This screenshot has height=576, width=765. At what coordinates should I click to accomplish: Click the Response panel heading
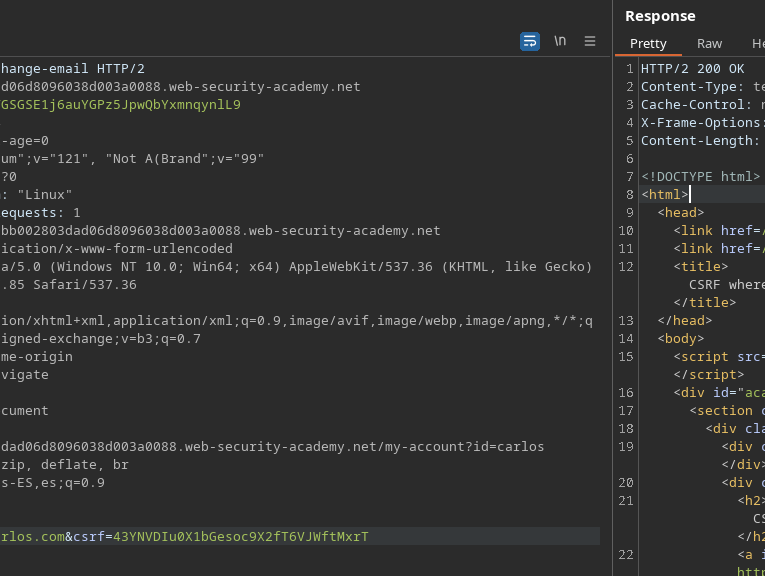(x=660, y=16)
